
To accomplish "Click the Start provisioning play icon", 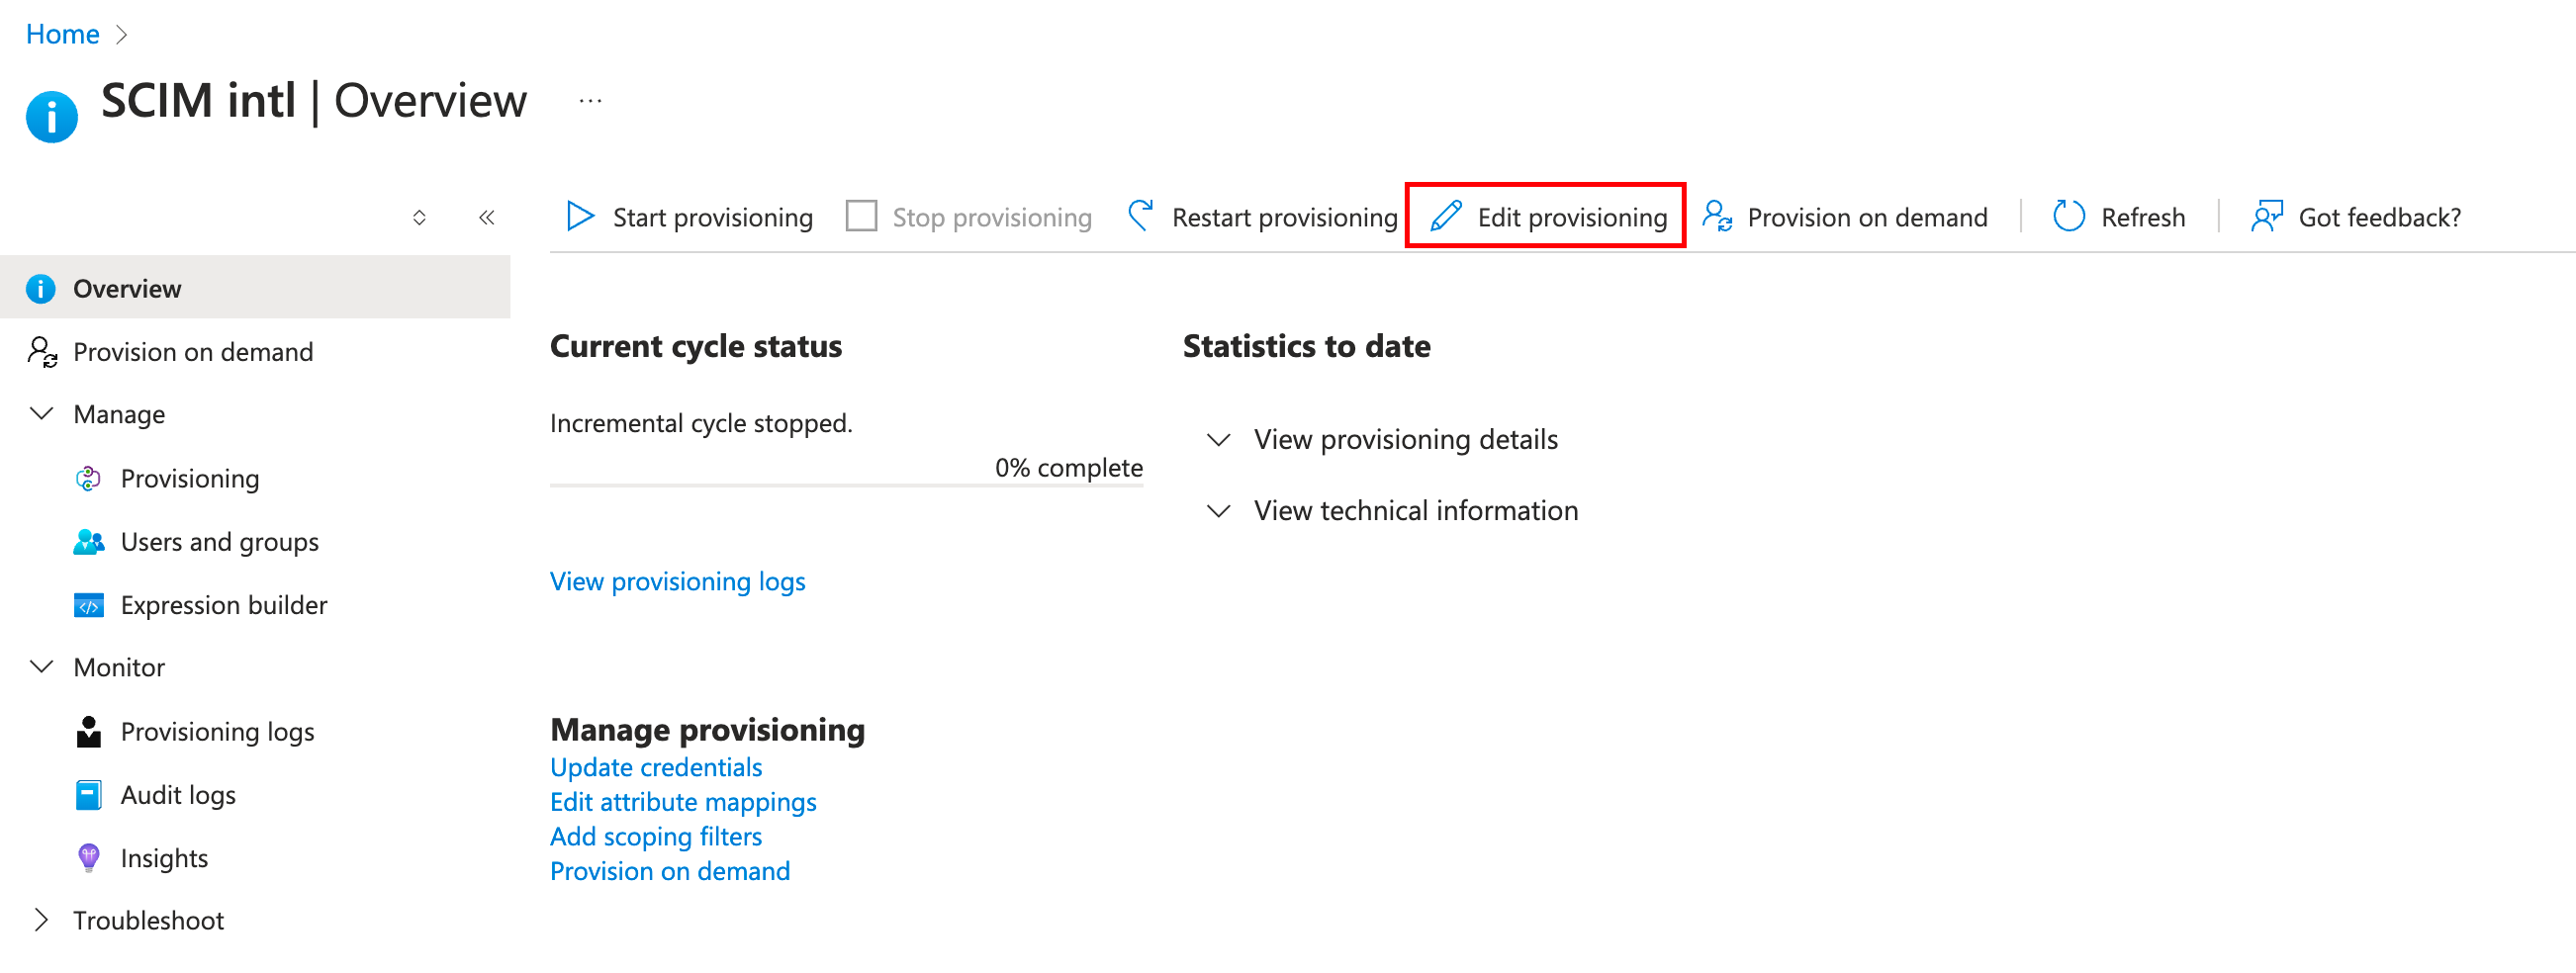I will tap(580, 216).
